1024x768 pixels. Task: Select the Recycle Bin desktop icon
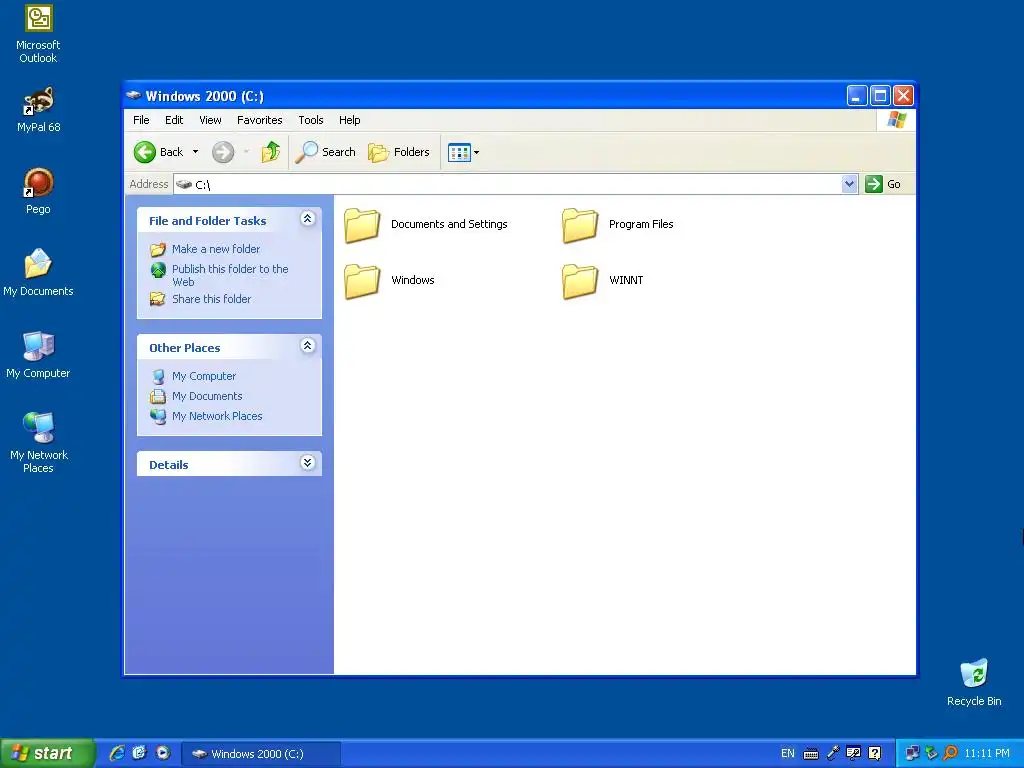click(x=974, y=682)
